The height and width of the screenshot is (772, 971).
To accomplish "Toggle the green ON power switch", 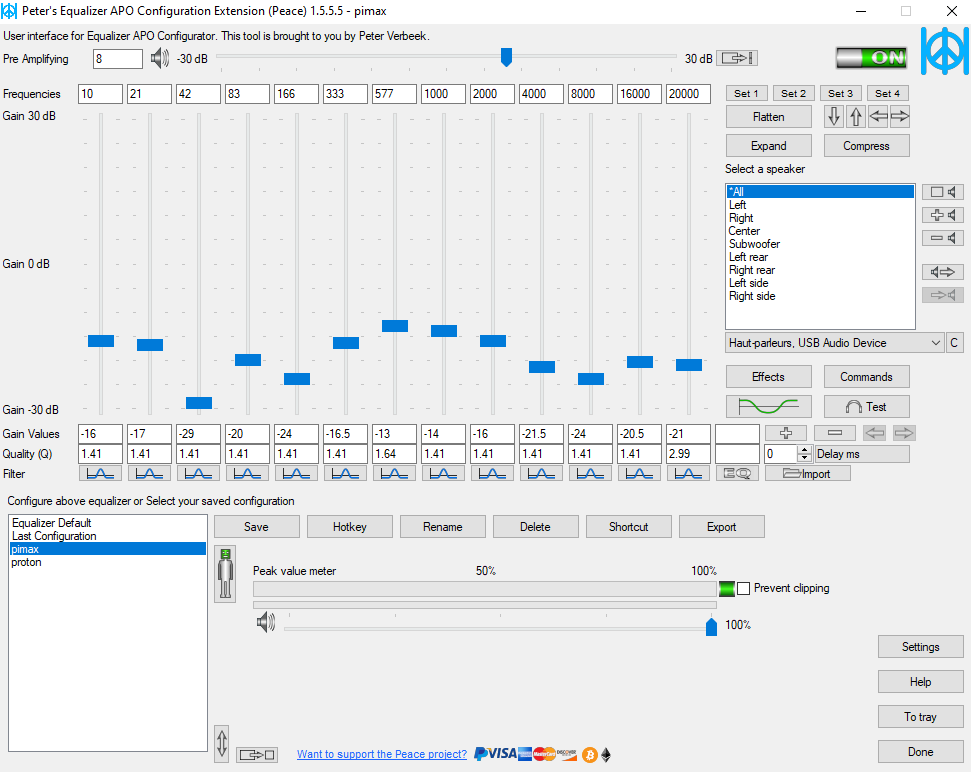I will pyautogui.click(x=871, y=58).
